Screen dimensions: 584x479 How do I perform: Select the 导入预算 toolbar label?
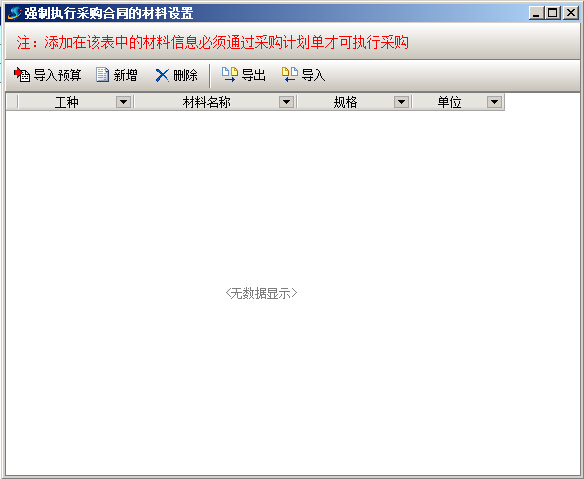(57, 75)
